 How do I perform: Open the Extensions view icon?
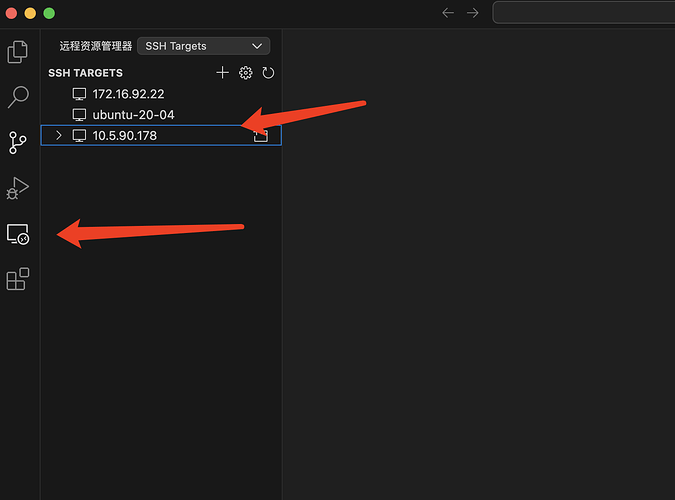pyautogui.click(x=18, y=279)
